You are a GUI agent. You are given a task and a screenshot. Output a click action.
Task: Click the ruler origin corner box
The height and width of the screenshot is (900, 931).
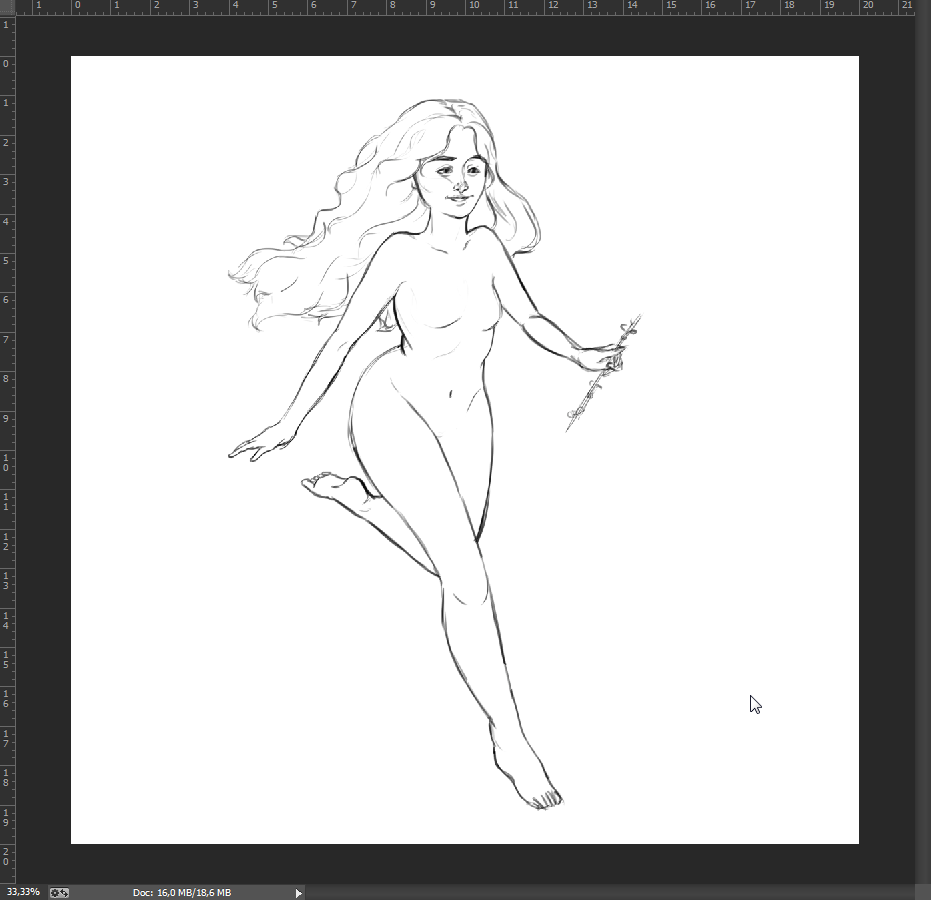pyautogui.click(x=7, y=7)
